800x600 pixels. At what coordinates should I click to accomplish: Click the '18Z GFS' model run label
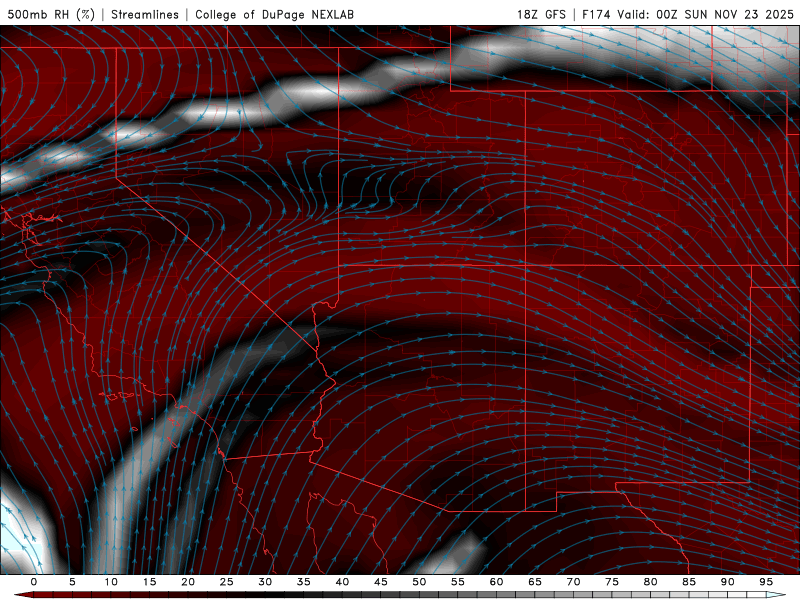541,14
